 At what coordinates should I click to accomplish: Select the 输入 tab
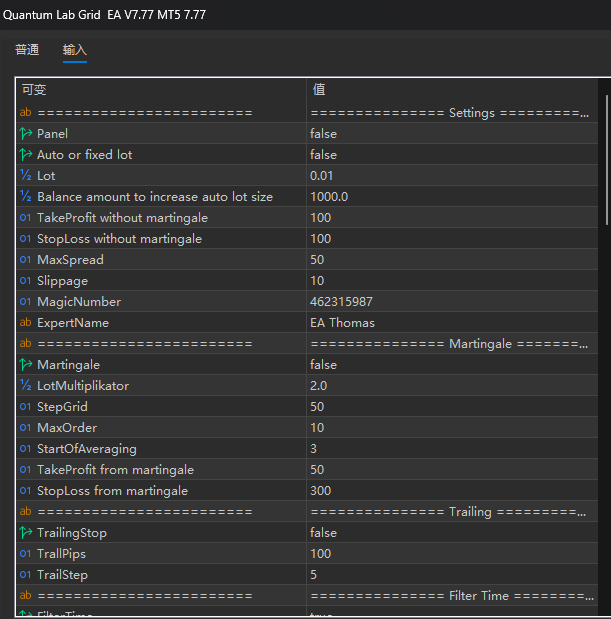(75, 50)
